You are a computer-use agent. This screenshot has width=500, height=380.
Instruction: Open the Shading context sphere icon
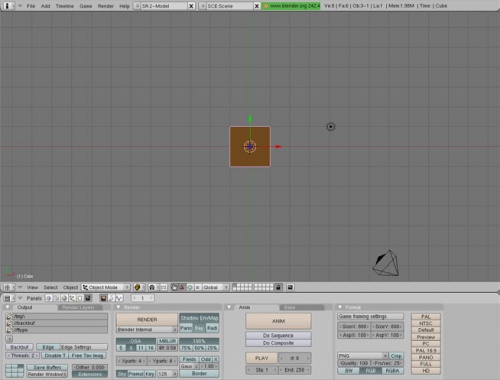pyautogui.click(x=64, y=298)
